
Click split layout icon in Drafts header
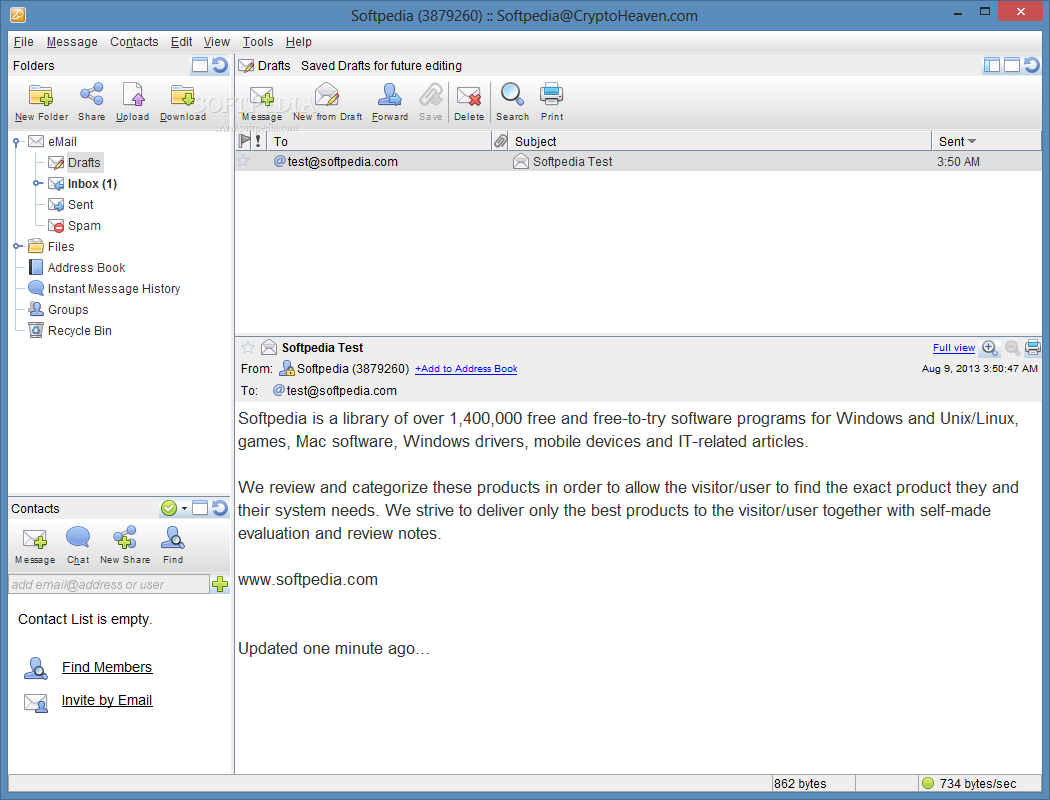coord(992,65)
